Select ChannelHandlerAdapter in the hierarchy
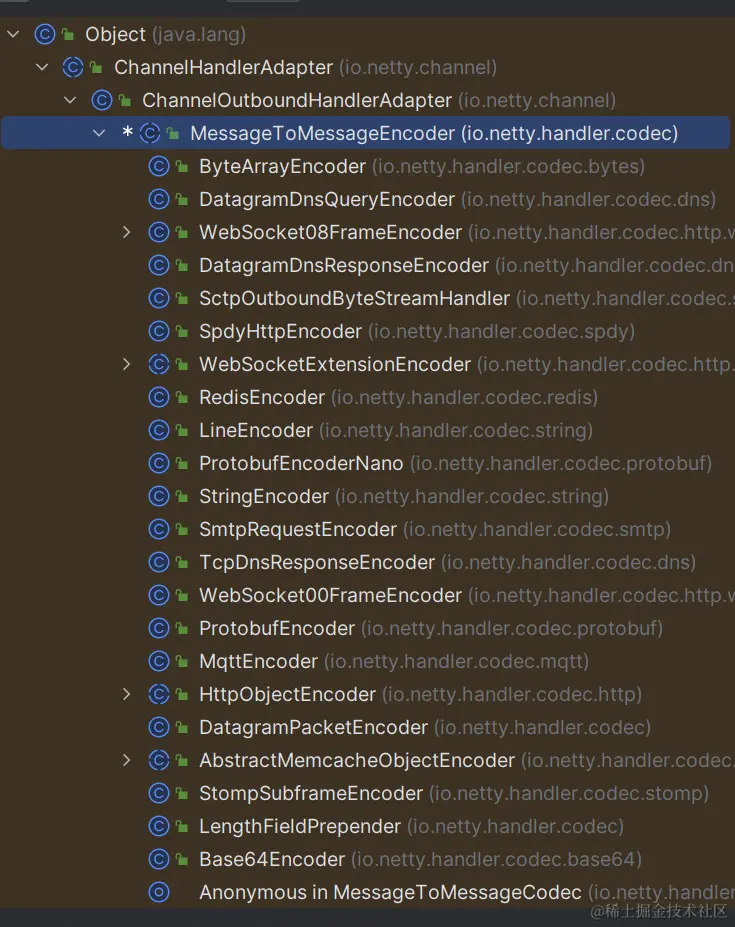This screenshot has height=927, width=735. (305, 67)
